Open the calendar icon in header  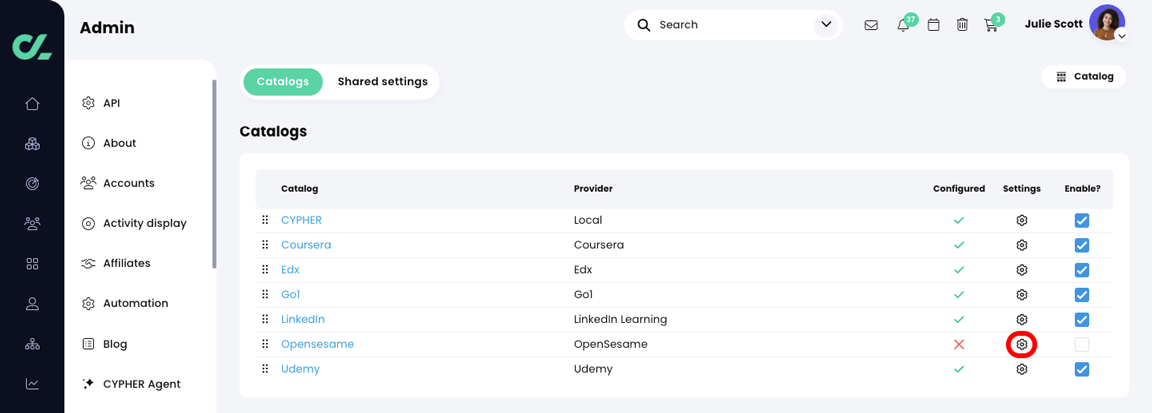pyautogui.click(x=933, y=25)
